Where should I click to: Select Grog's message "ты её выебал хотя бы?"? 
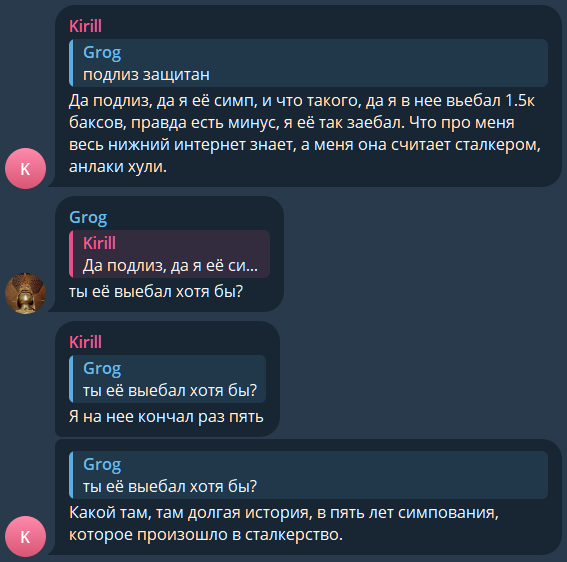click(x=156, y=291)
